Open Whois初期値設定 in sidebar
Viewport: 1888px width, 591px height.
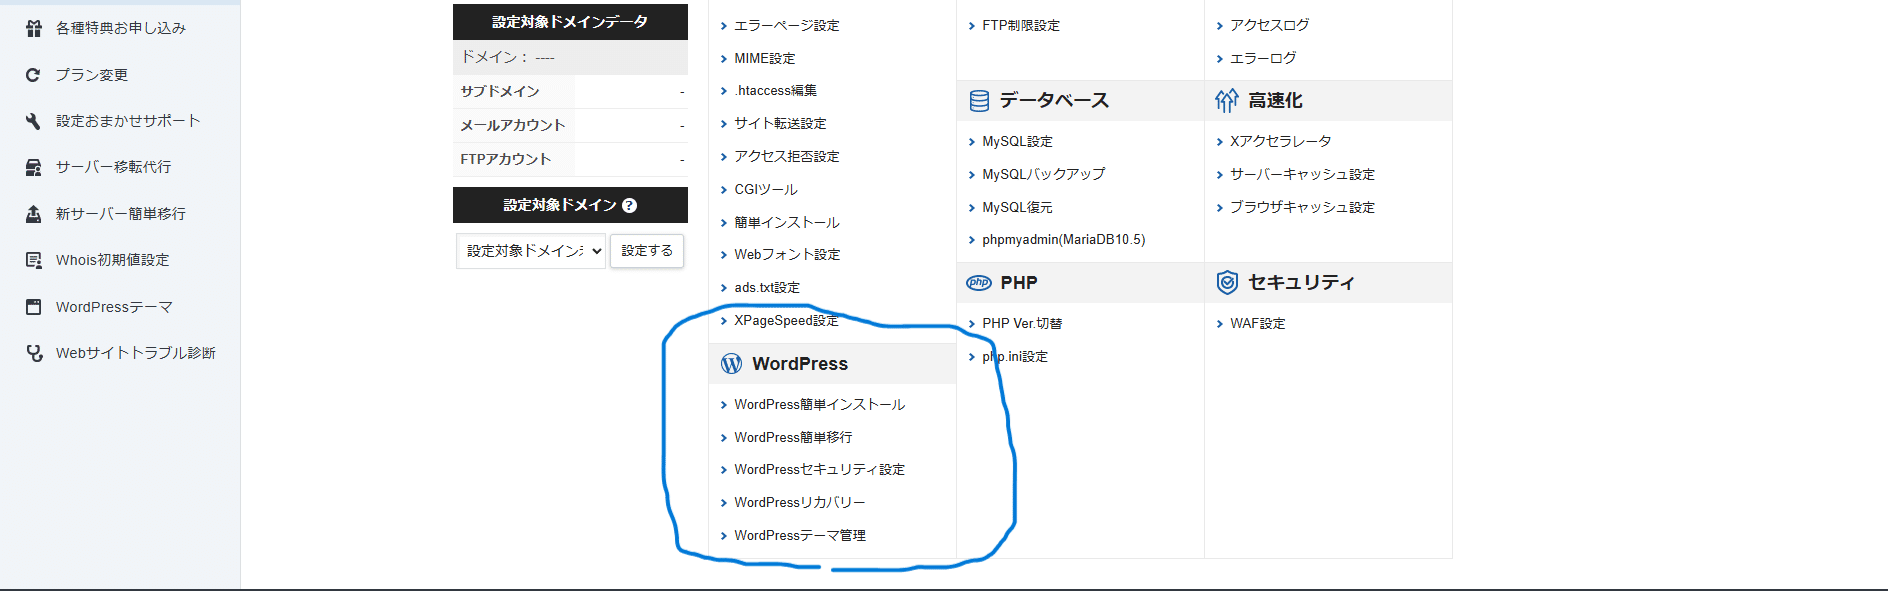pyautogui.click(x=113, y=260)
